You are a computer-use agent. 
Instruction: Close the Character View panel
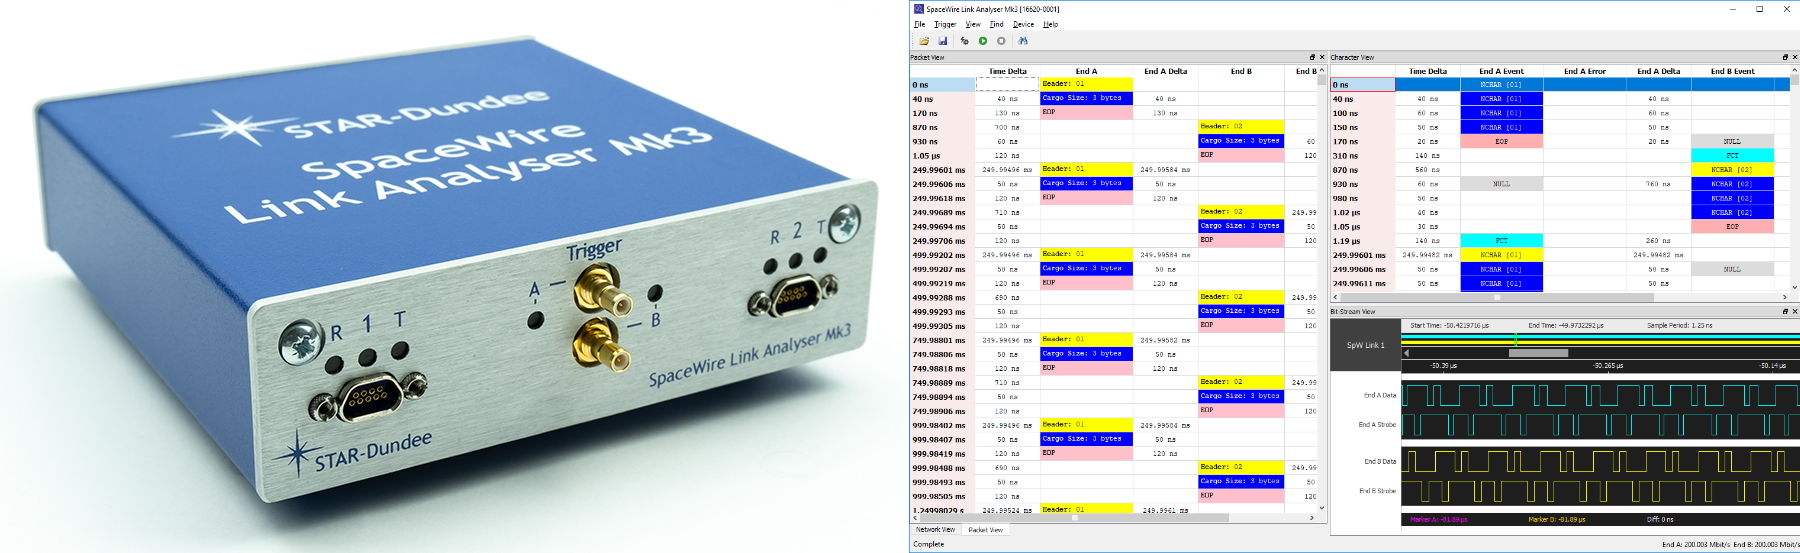point(1795,57)
